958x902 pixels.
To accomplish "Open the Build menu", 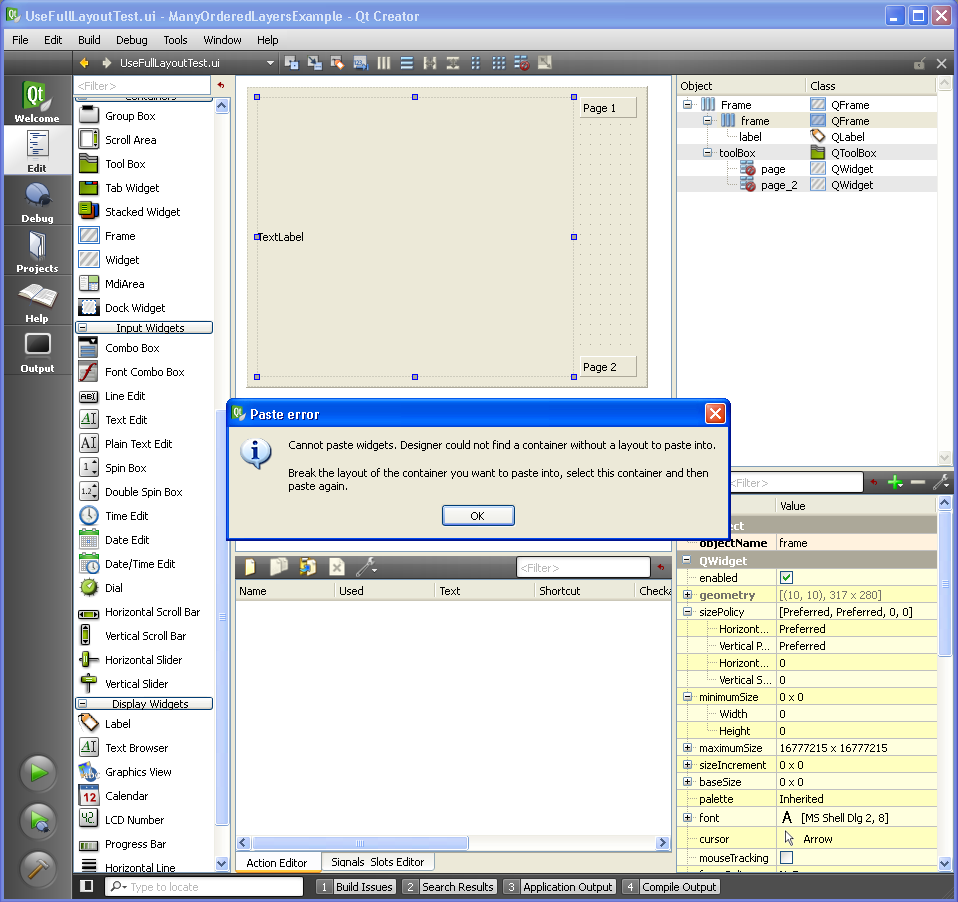I will tap(89, 40).
